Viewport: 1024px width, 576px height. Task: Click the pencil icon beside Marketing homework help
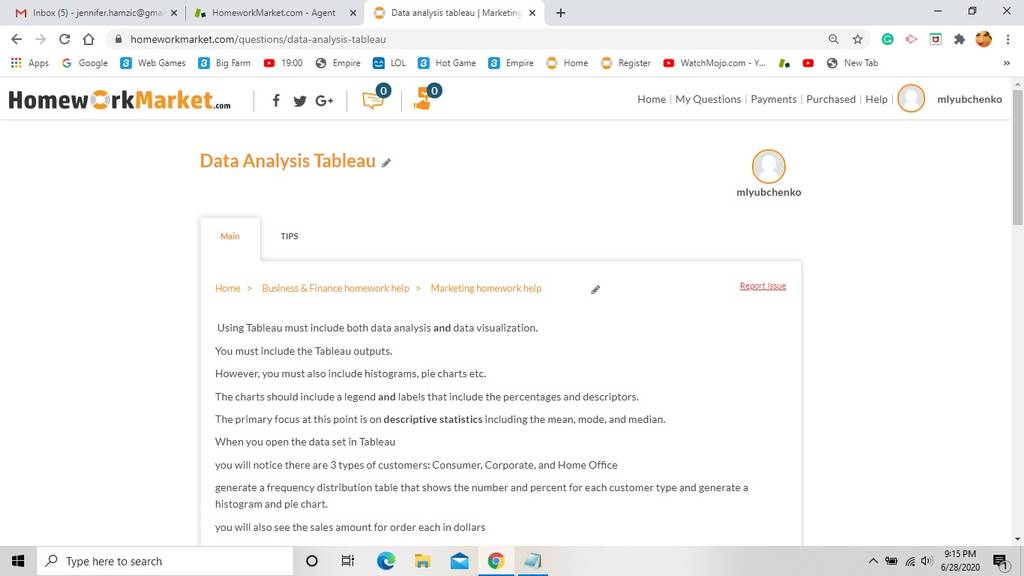click(x=595, y=289)
